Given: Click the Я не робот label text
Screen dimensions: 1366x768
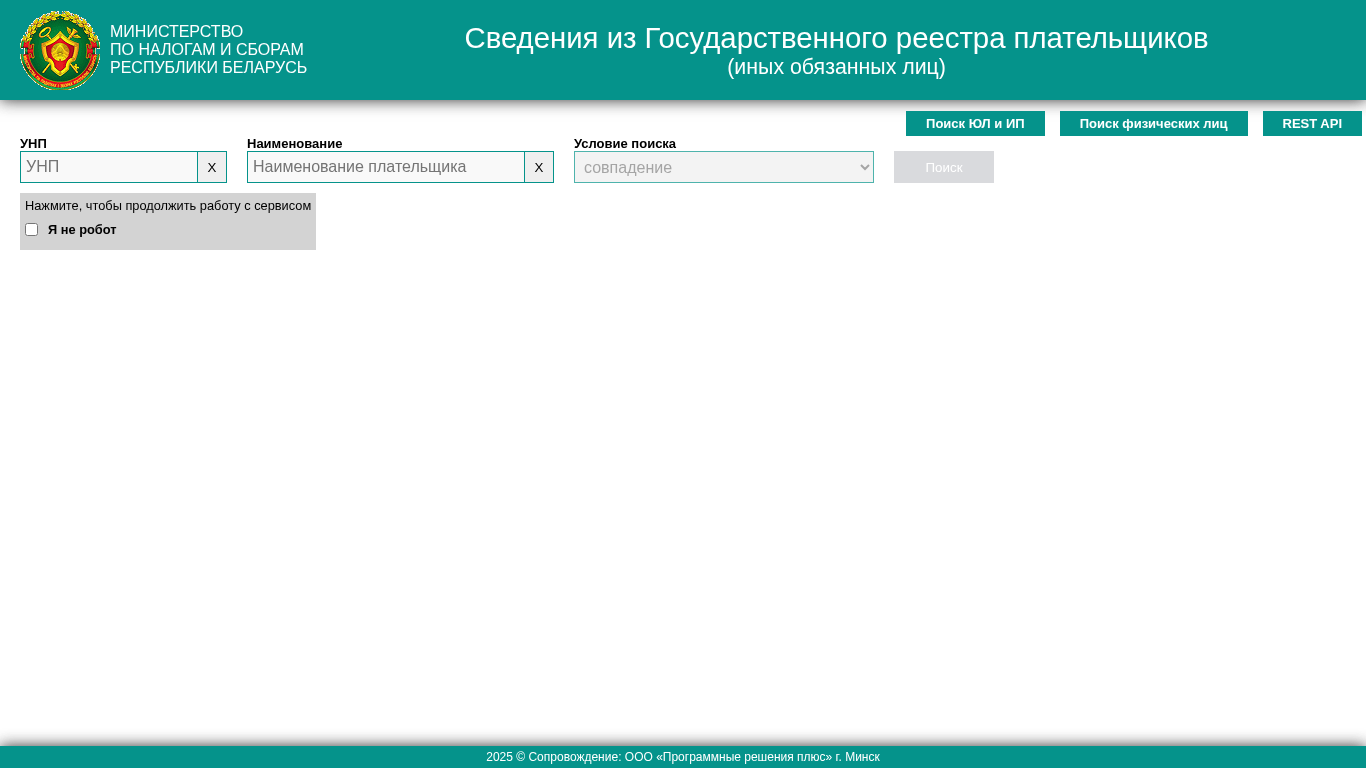Looking at the screenshot, I should pos(82,230).
